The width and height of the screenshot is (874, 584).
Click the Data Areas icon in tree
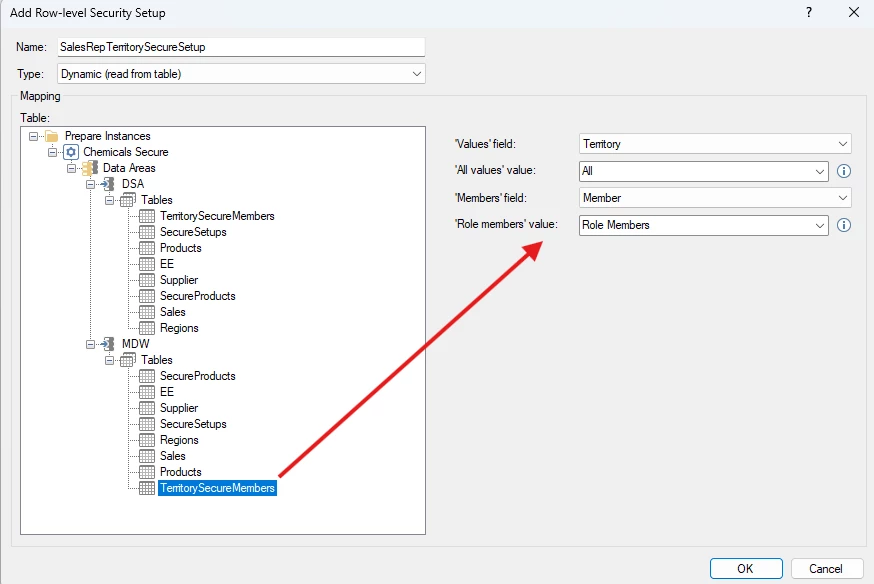[x=90, y=168]
